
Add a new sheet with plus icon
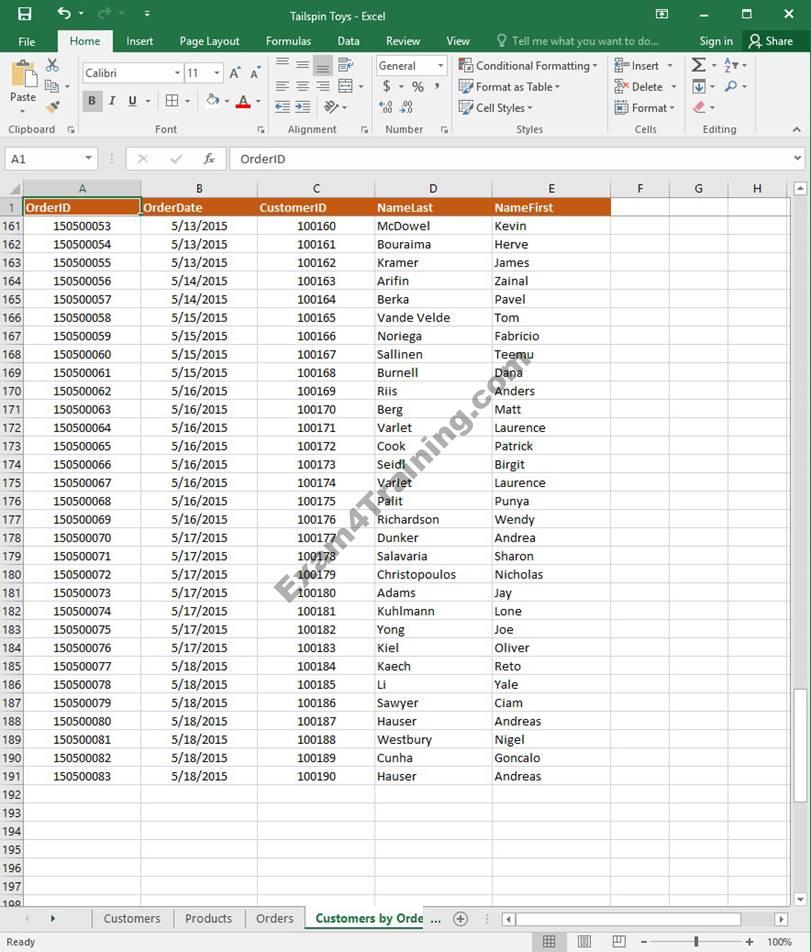[x=460, y=918]
